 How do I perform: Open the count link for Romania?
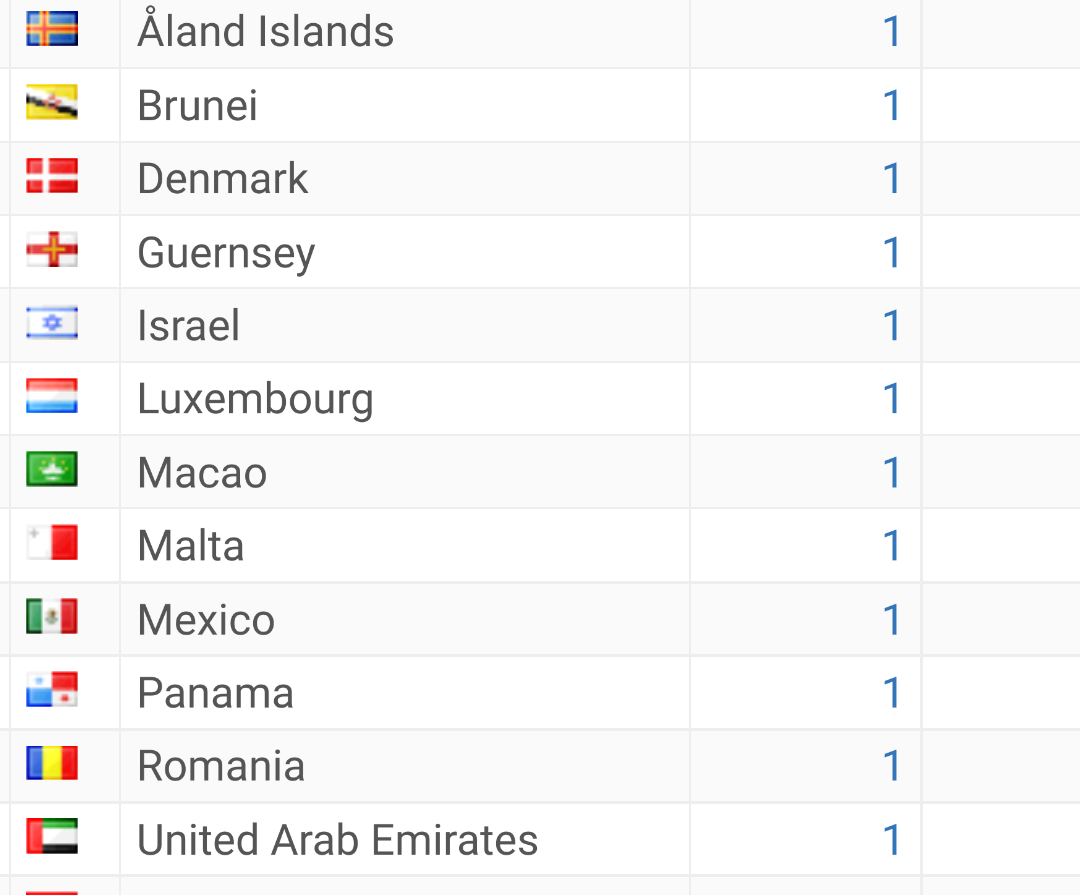(891, 766)
